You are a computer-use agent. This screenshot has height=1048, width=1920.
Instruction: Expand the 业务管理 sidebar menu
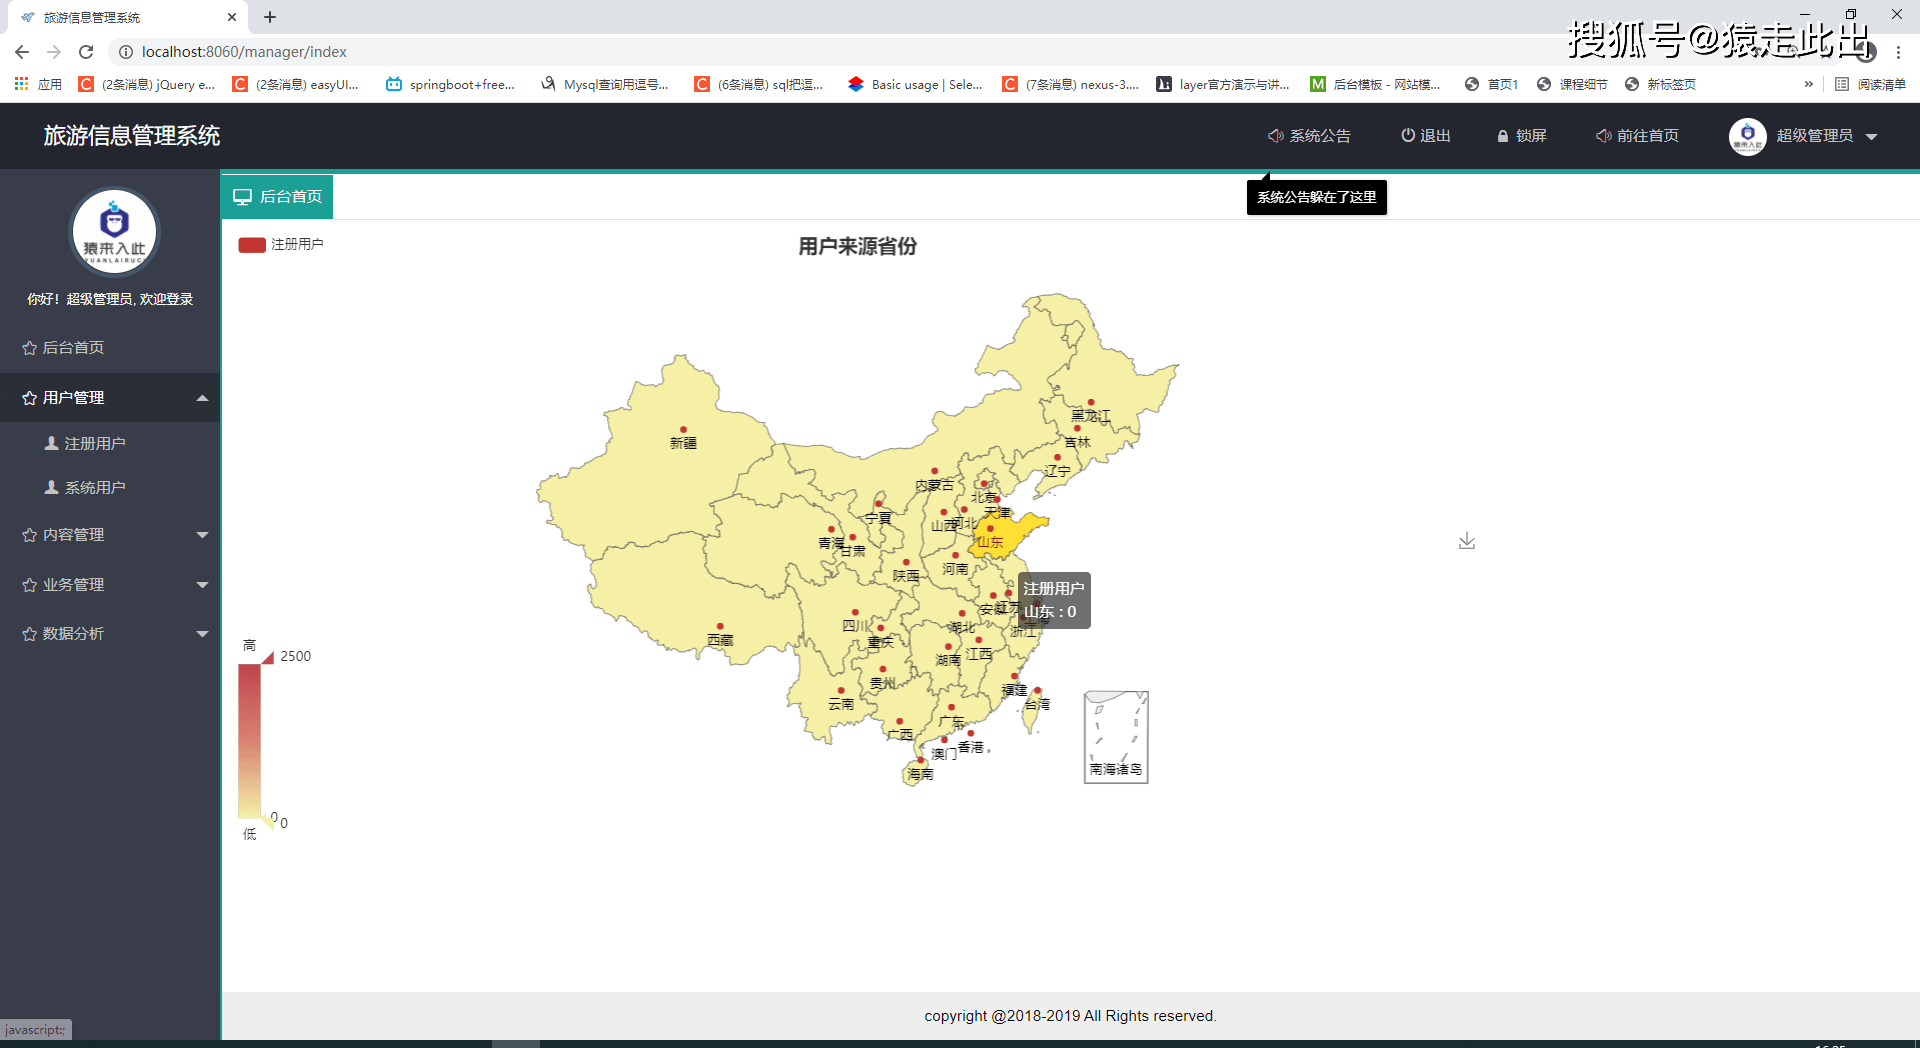tap(110, 585)
